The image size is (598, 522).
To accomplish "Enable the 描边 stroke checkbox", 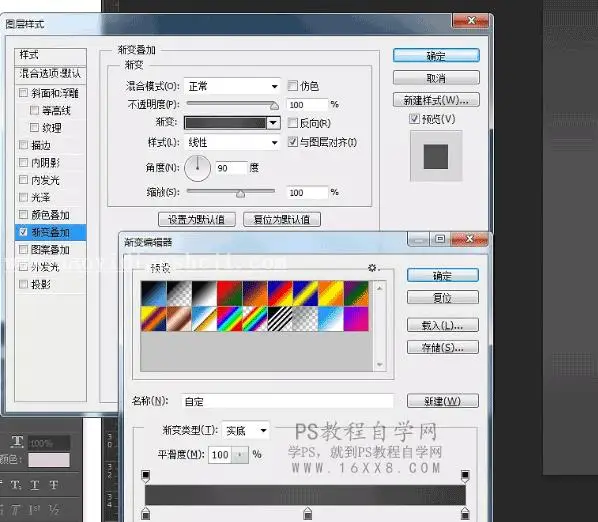I will [x=24, y=145].
